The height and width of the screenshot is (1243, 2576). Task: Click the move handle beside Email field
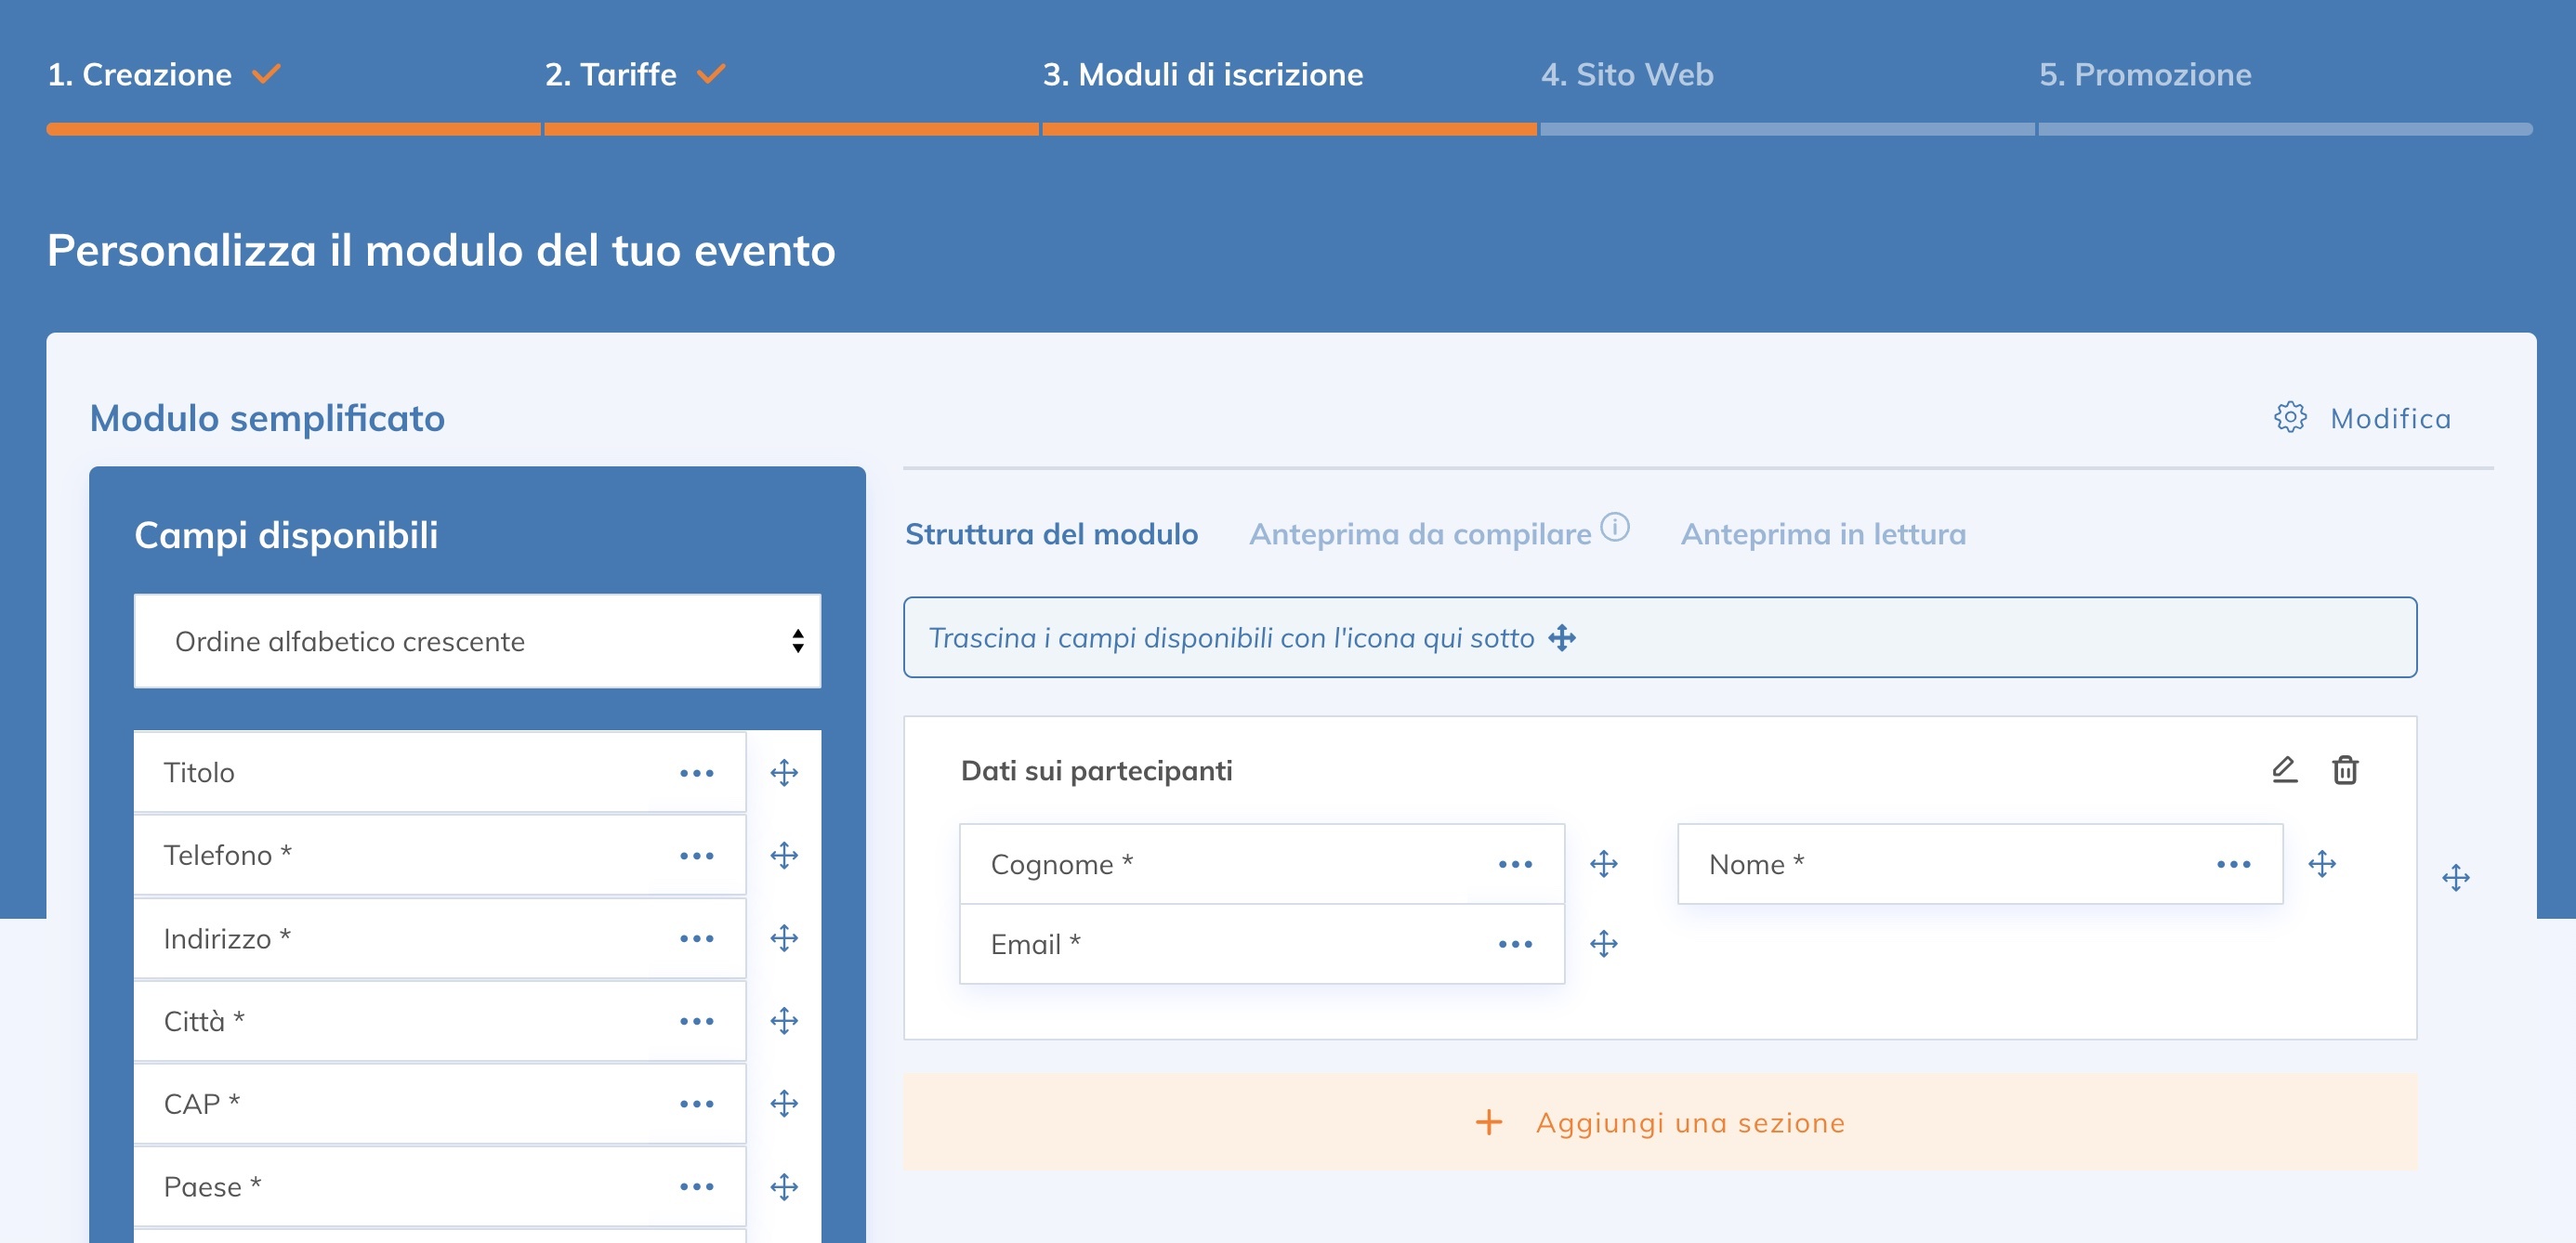[1604, 944]
